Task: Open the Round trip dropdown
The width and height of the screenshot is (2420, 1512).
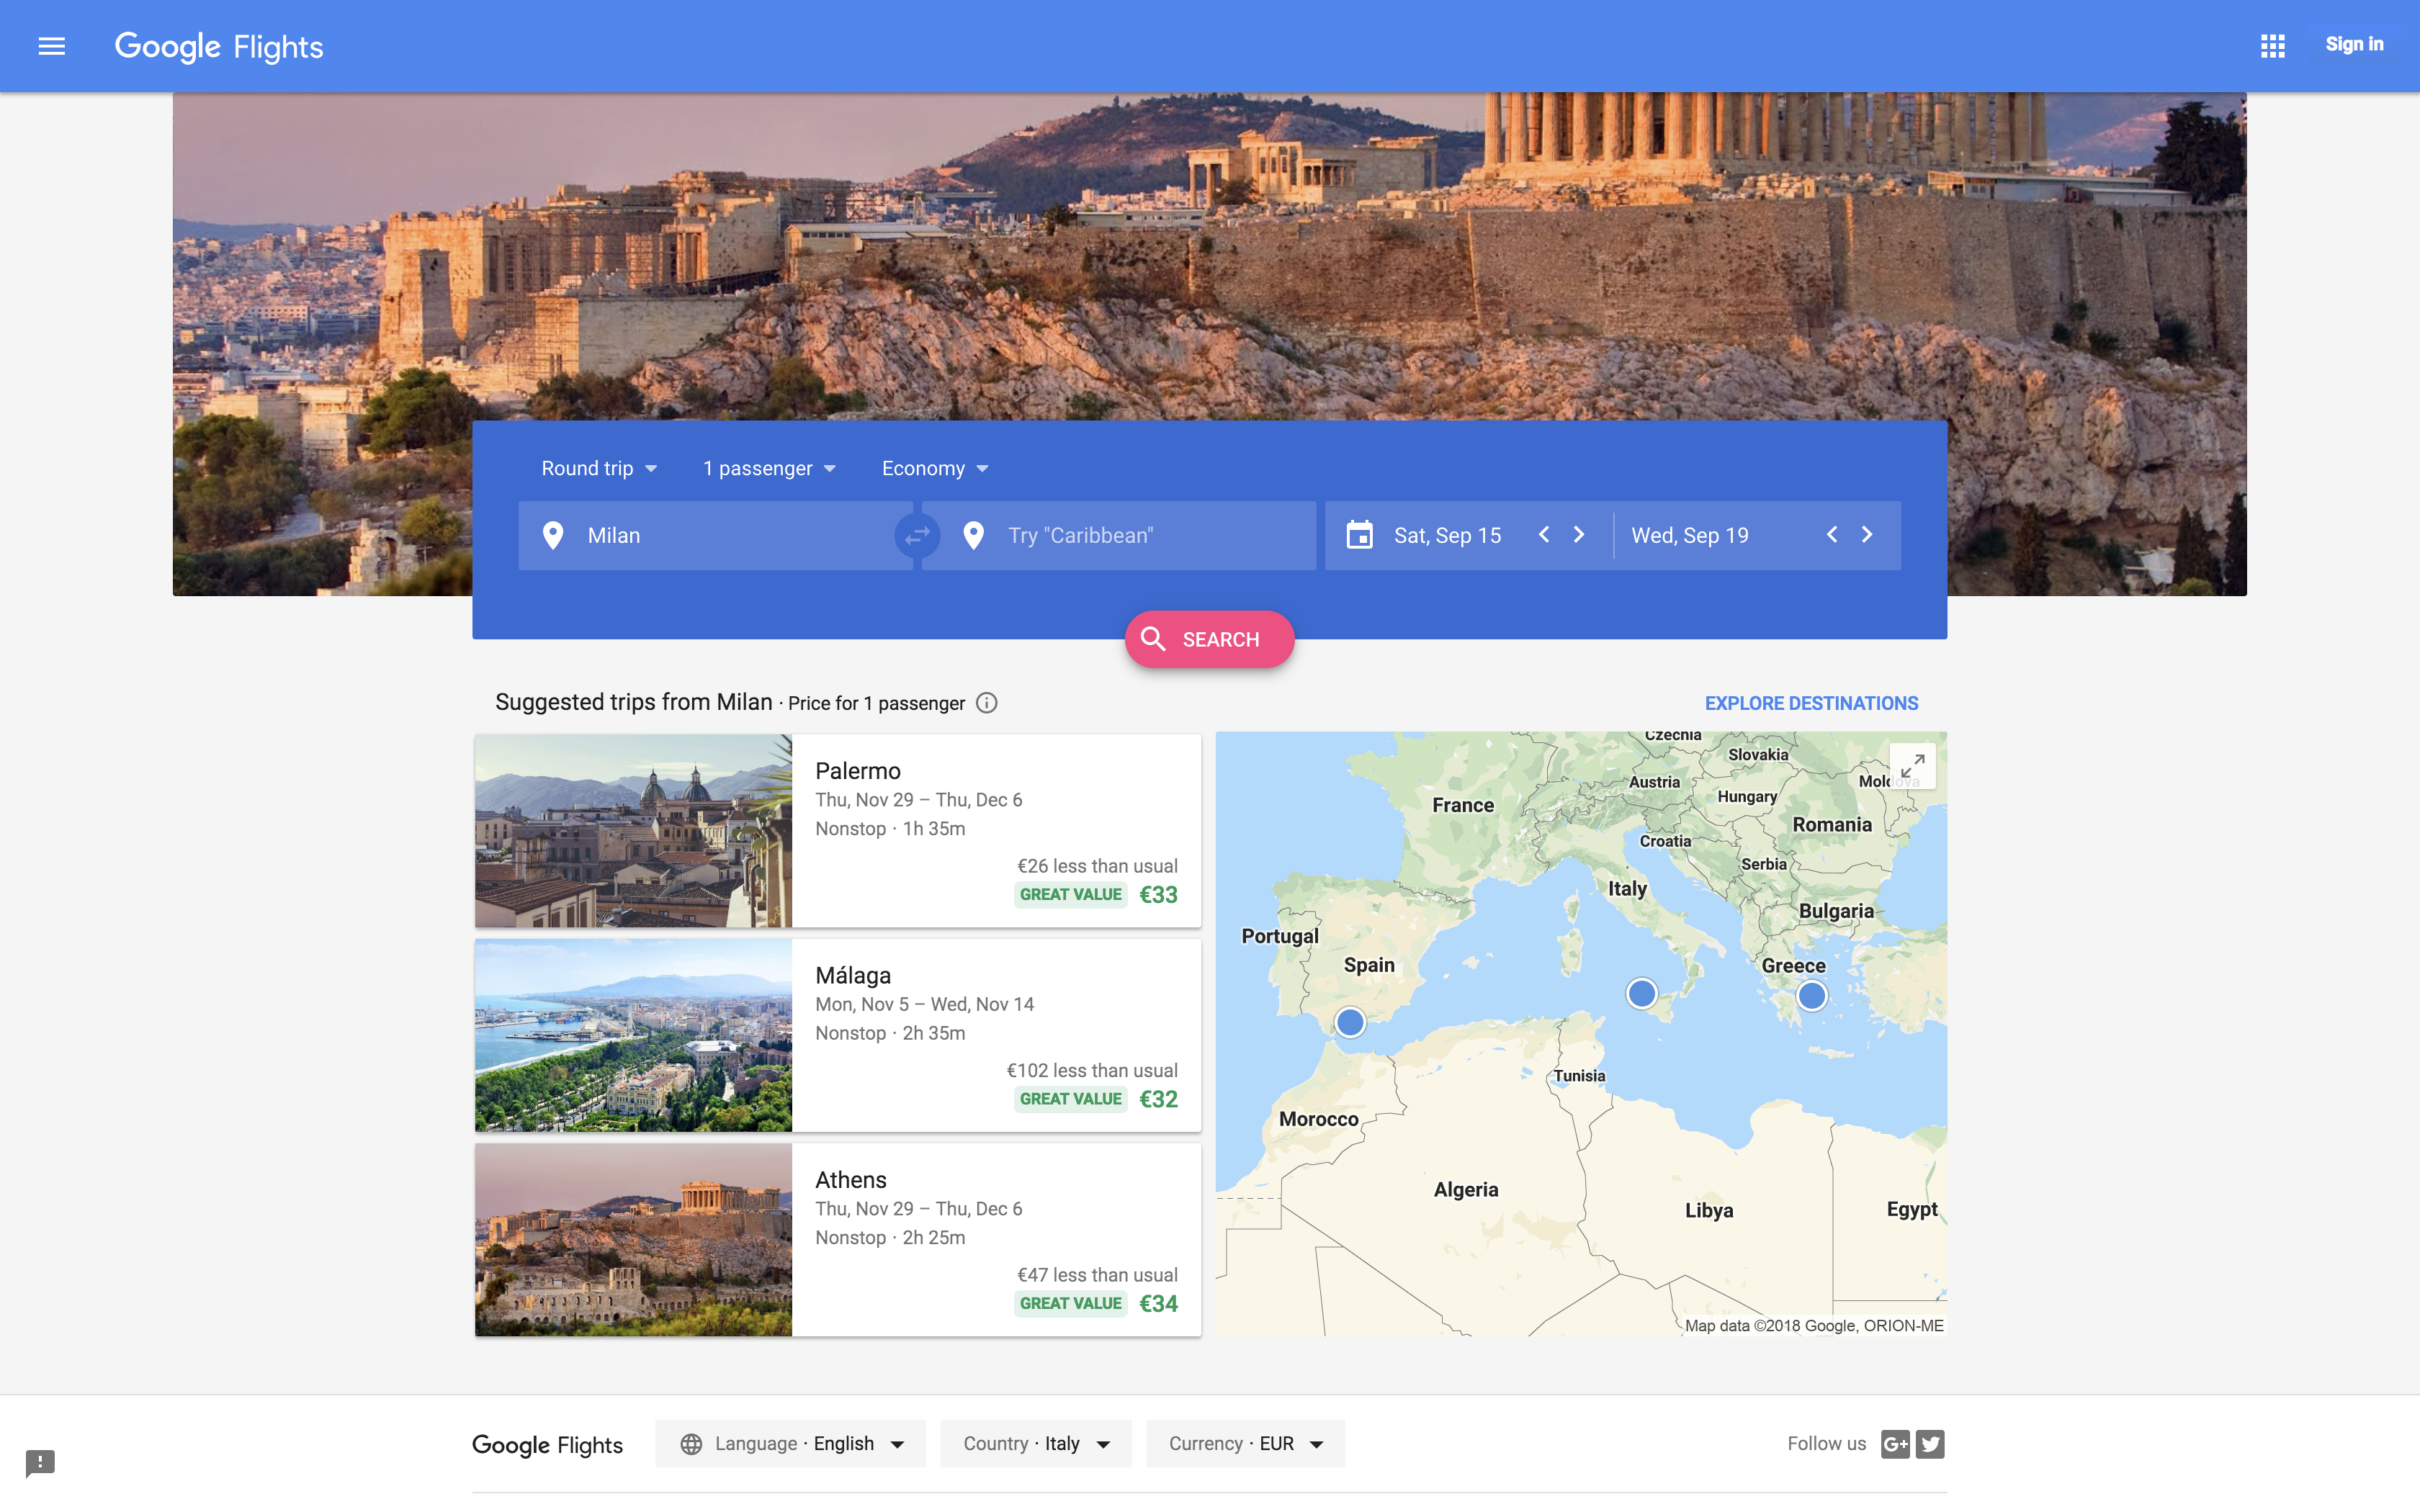Action: 599,469
